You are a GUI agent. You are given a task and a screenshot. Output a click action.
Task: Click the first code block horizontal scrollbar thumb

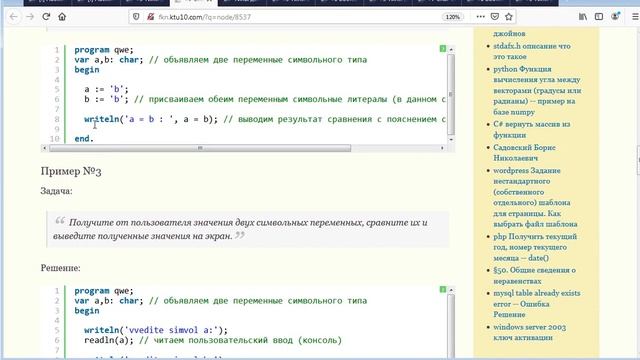point(200,148)
